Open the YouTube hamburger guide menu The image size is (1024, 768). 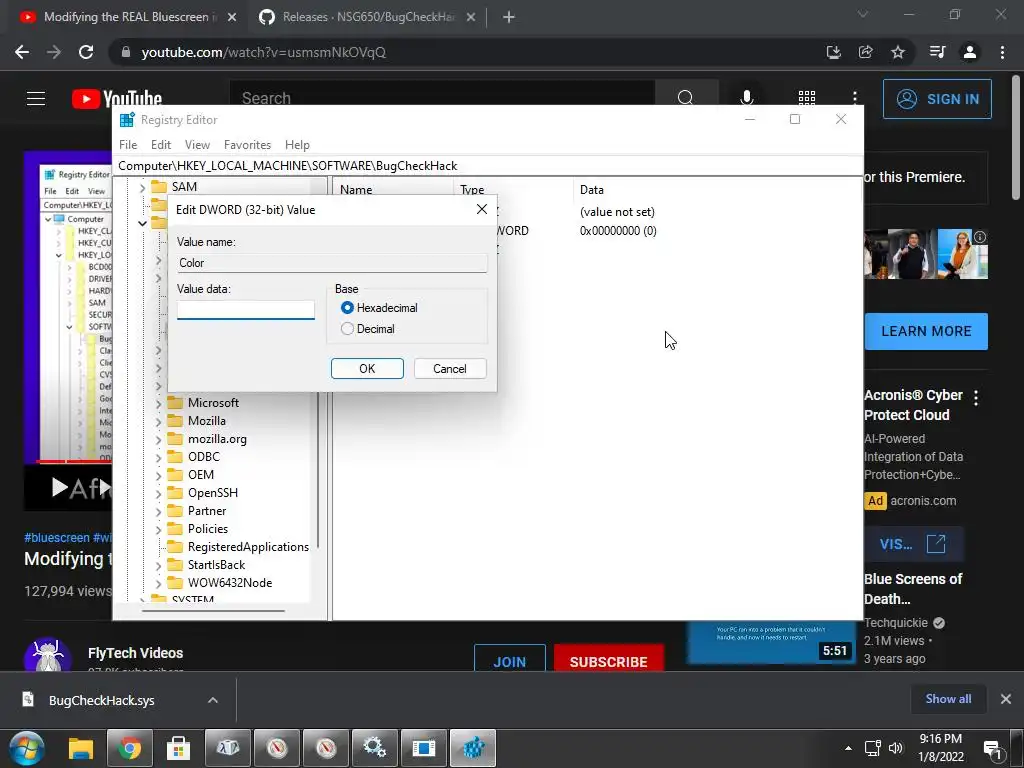[x=36, y=99]
